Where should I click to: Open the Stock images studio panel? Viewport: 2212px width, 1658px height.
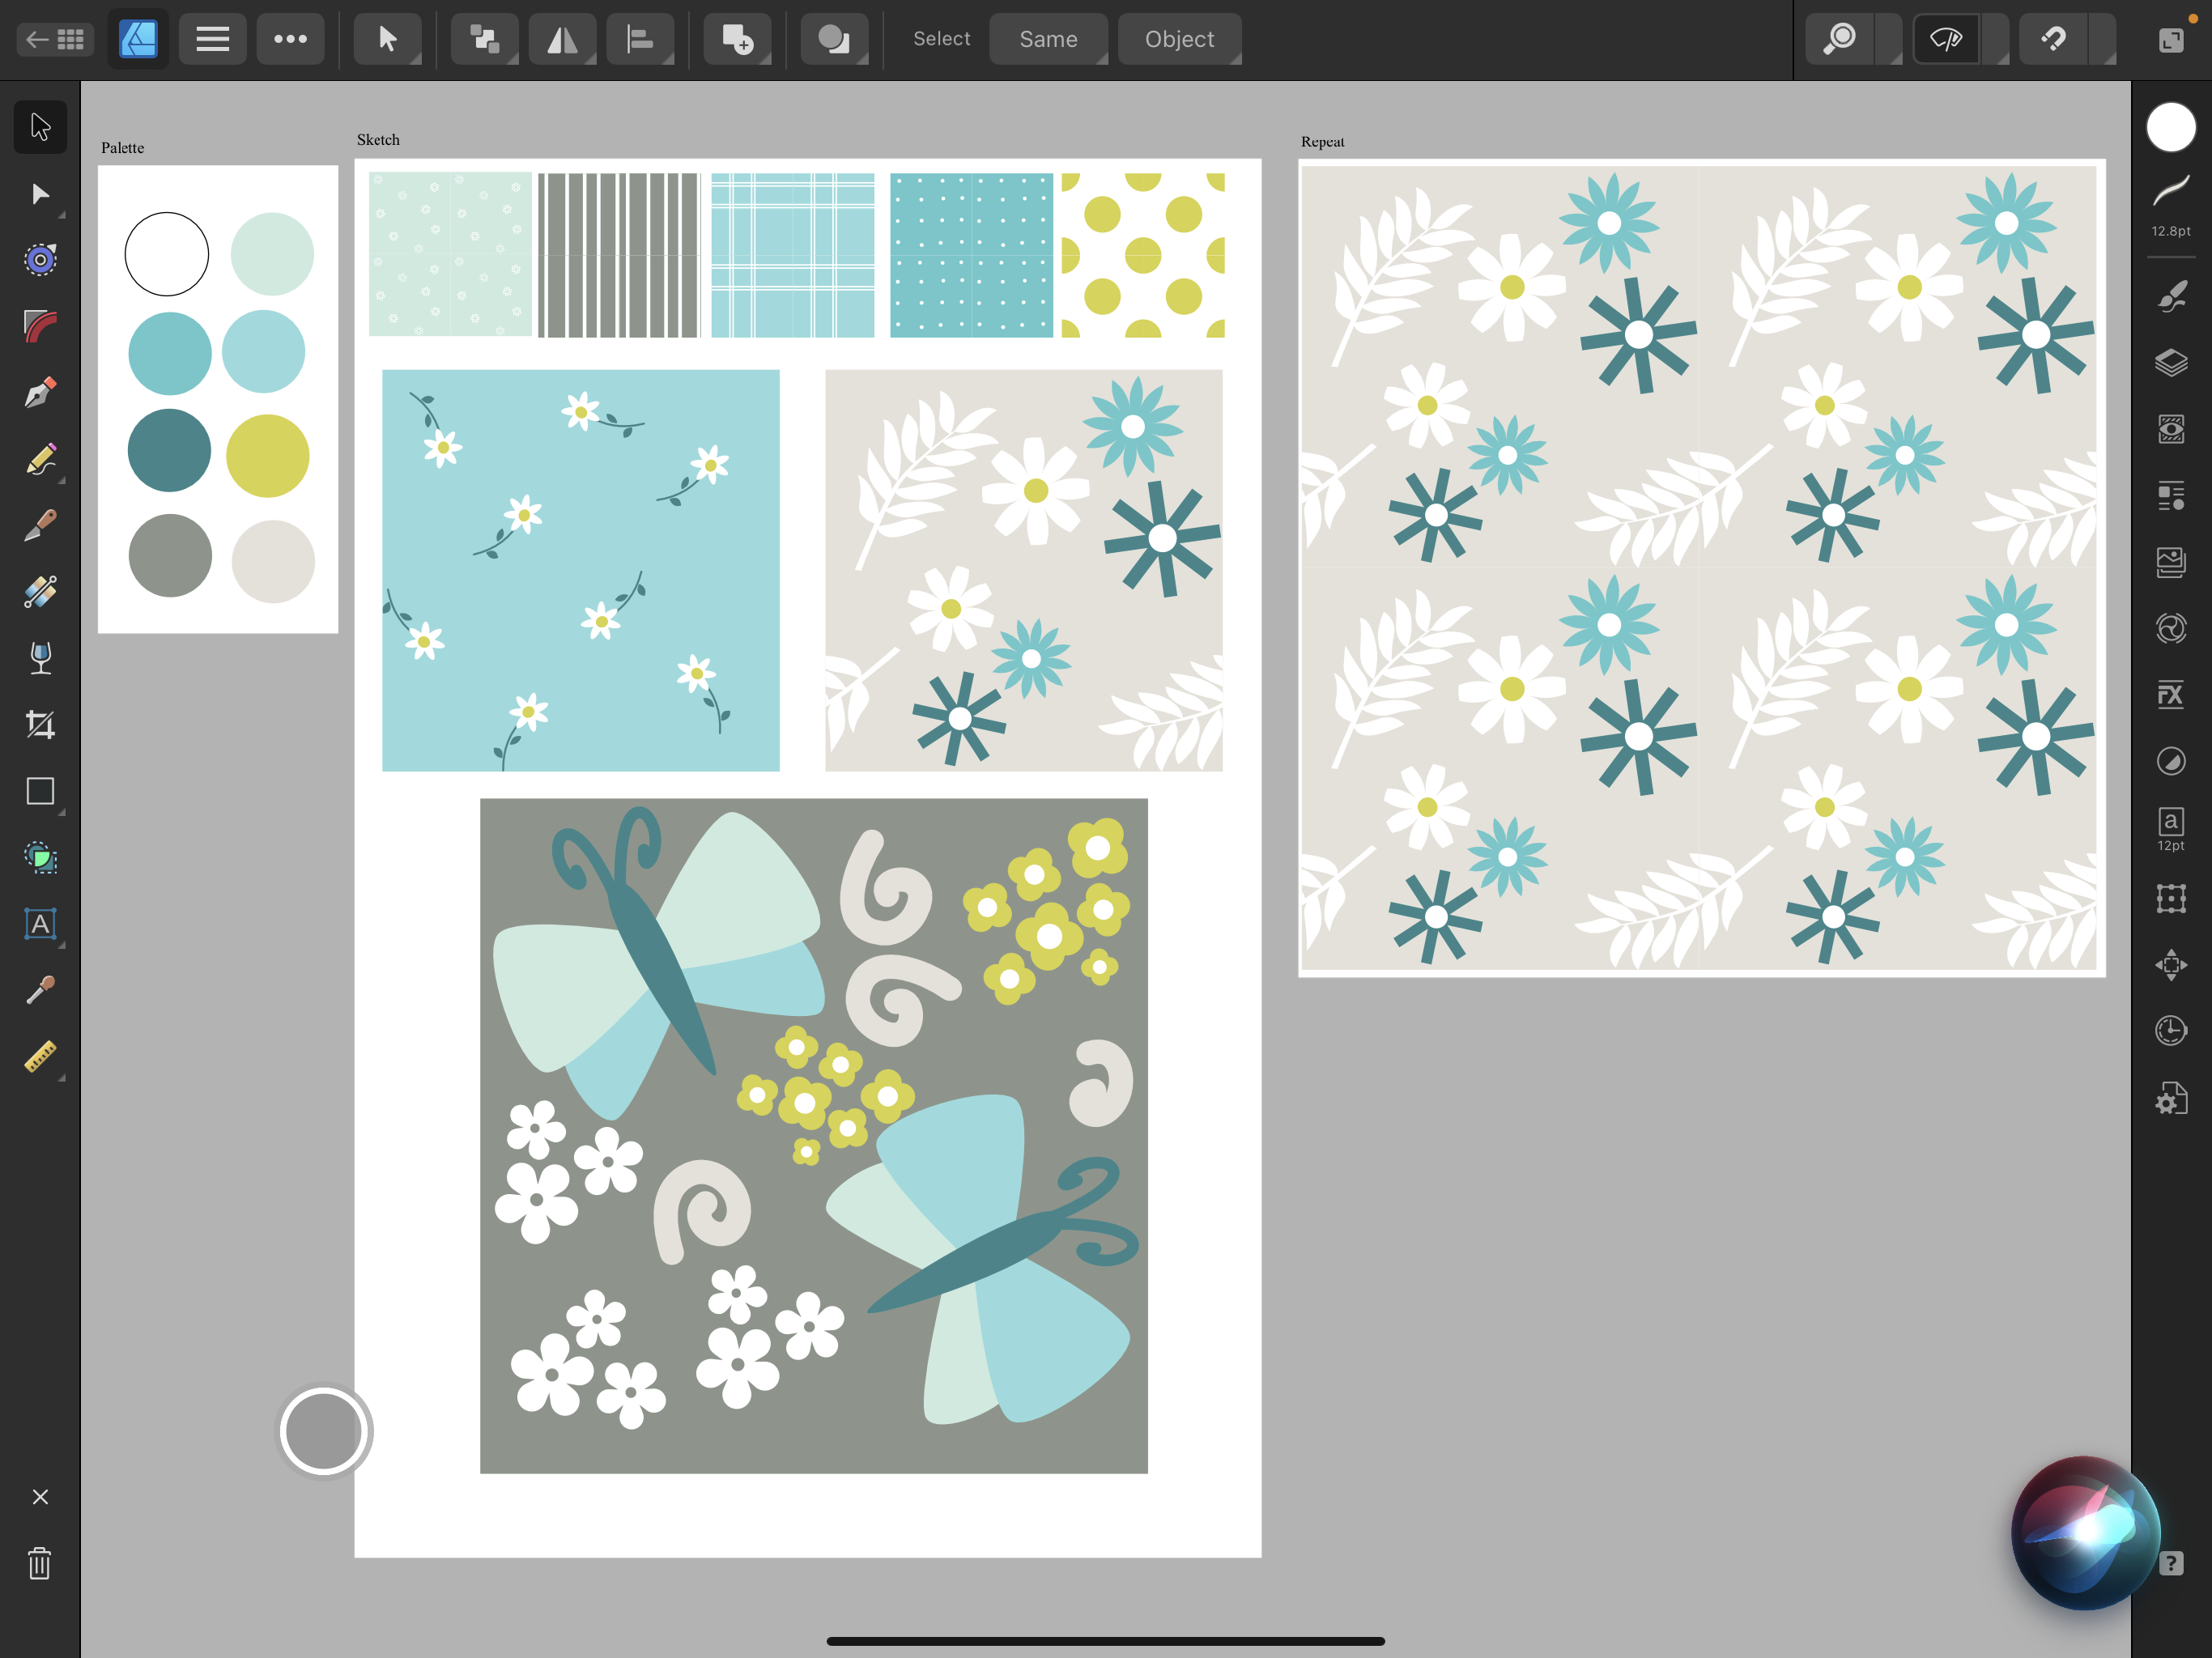[2171, 562]
